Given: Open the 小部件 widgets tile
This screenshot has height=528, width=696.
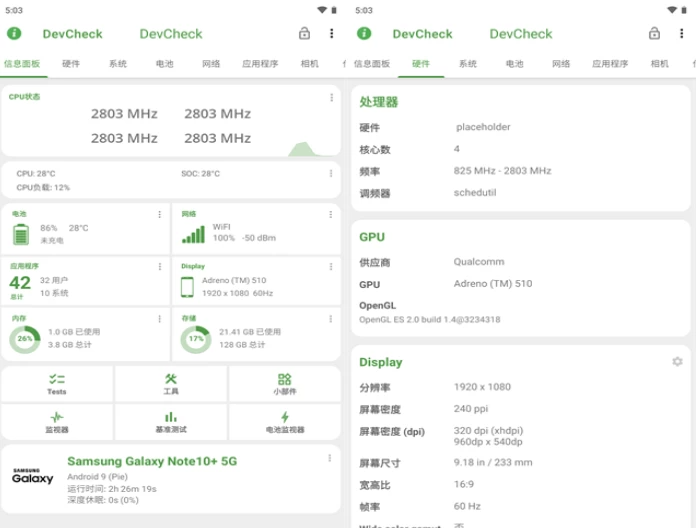Looking at the screenshot, I should point(285,384).
